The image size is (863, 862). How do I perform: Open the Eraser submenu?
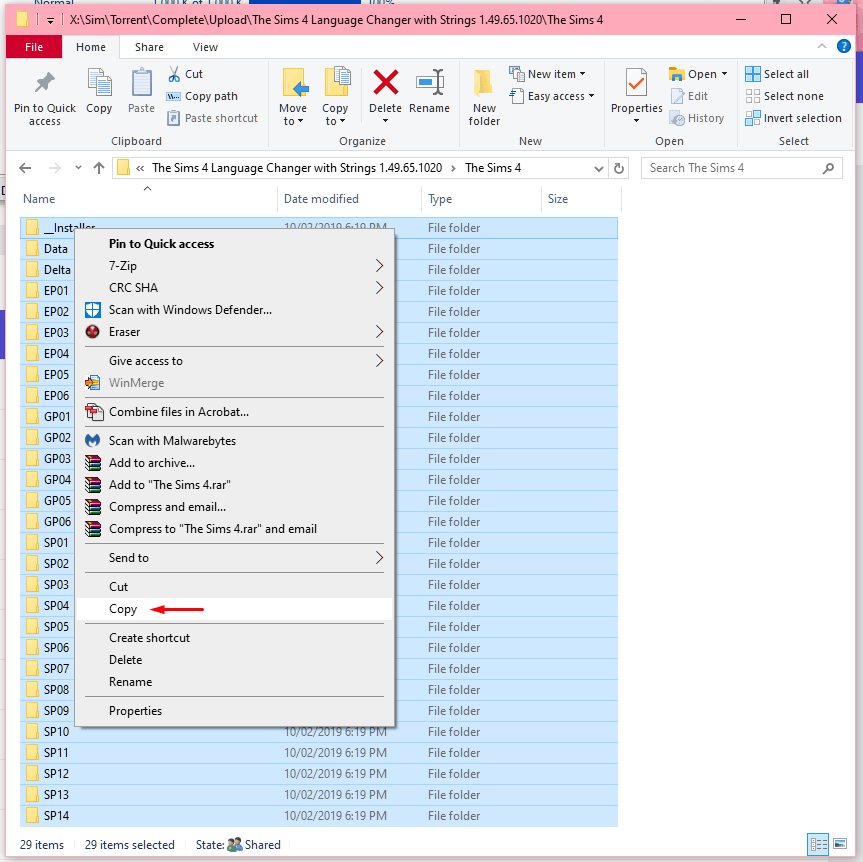coord(234,332)
